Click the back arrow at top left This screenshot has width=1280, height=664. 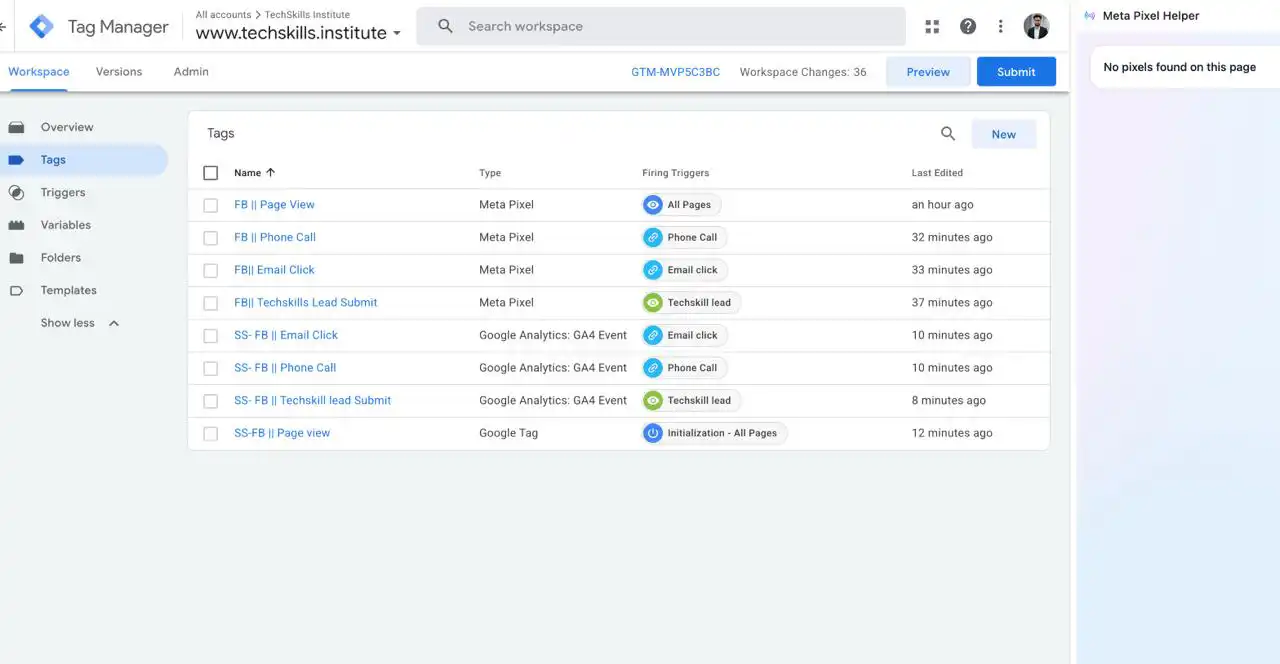[3, 27]
